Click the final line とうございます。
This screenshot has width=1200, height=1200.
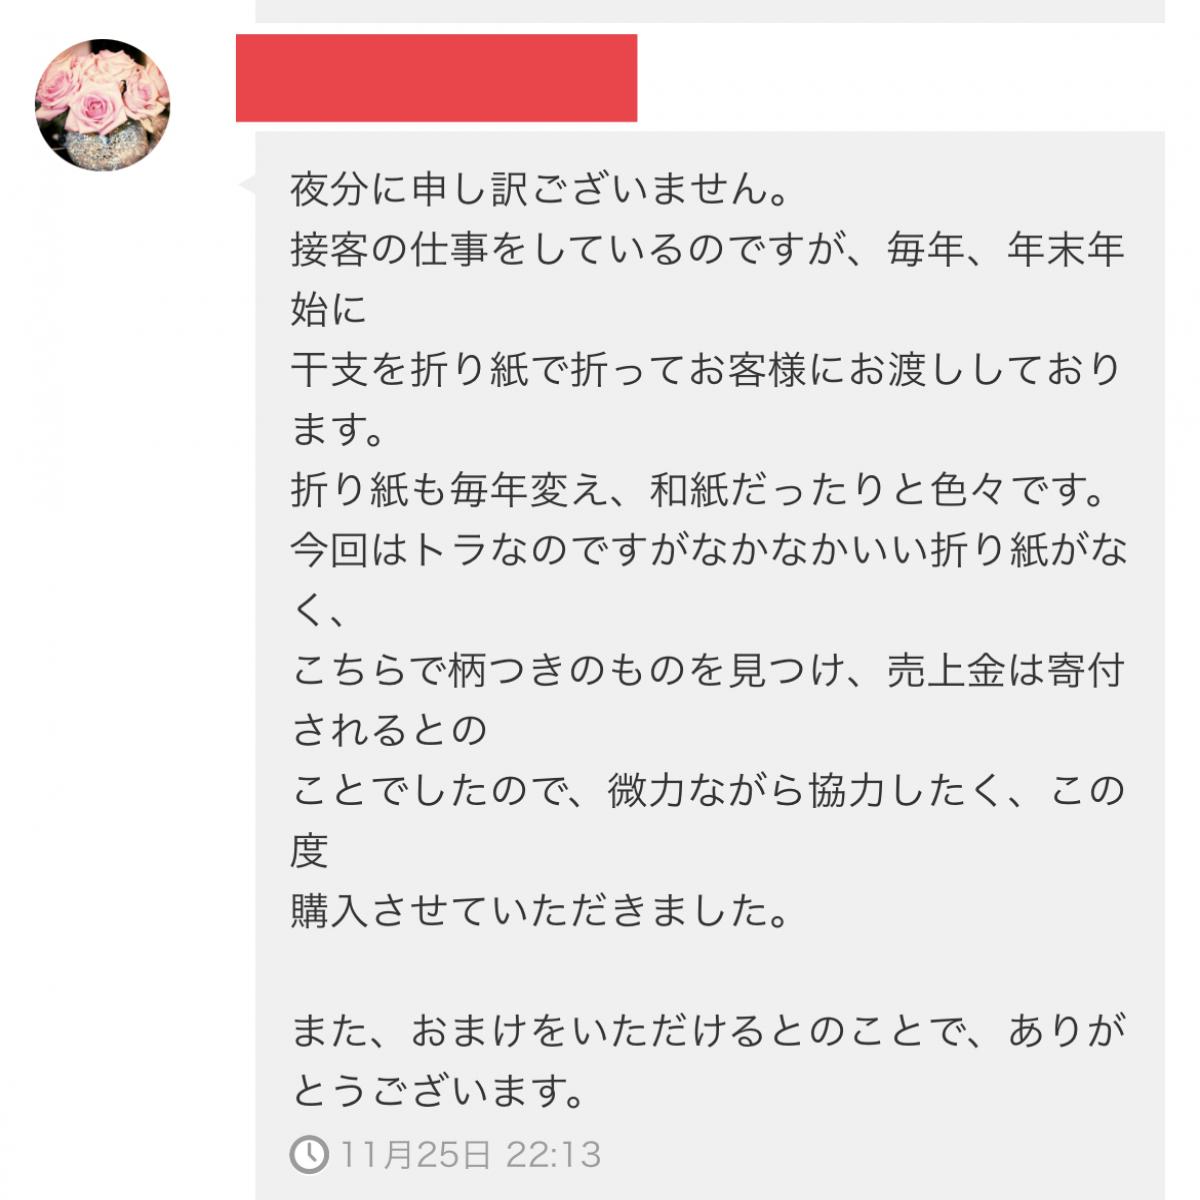pos(439,1091)
